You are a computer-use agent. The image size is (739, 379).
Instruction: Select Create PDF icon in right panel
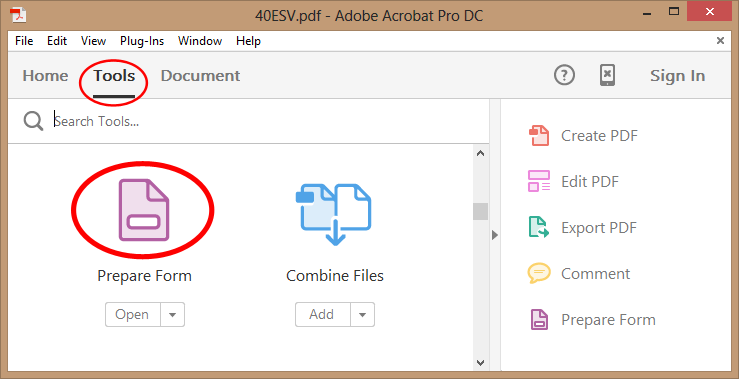tap(539, 136)
